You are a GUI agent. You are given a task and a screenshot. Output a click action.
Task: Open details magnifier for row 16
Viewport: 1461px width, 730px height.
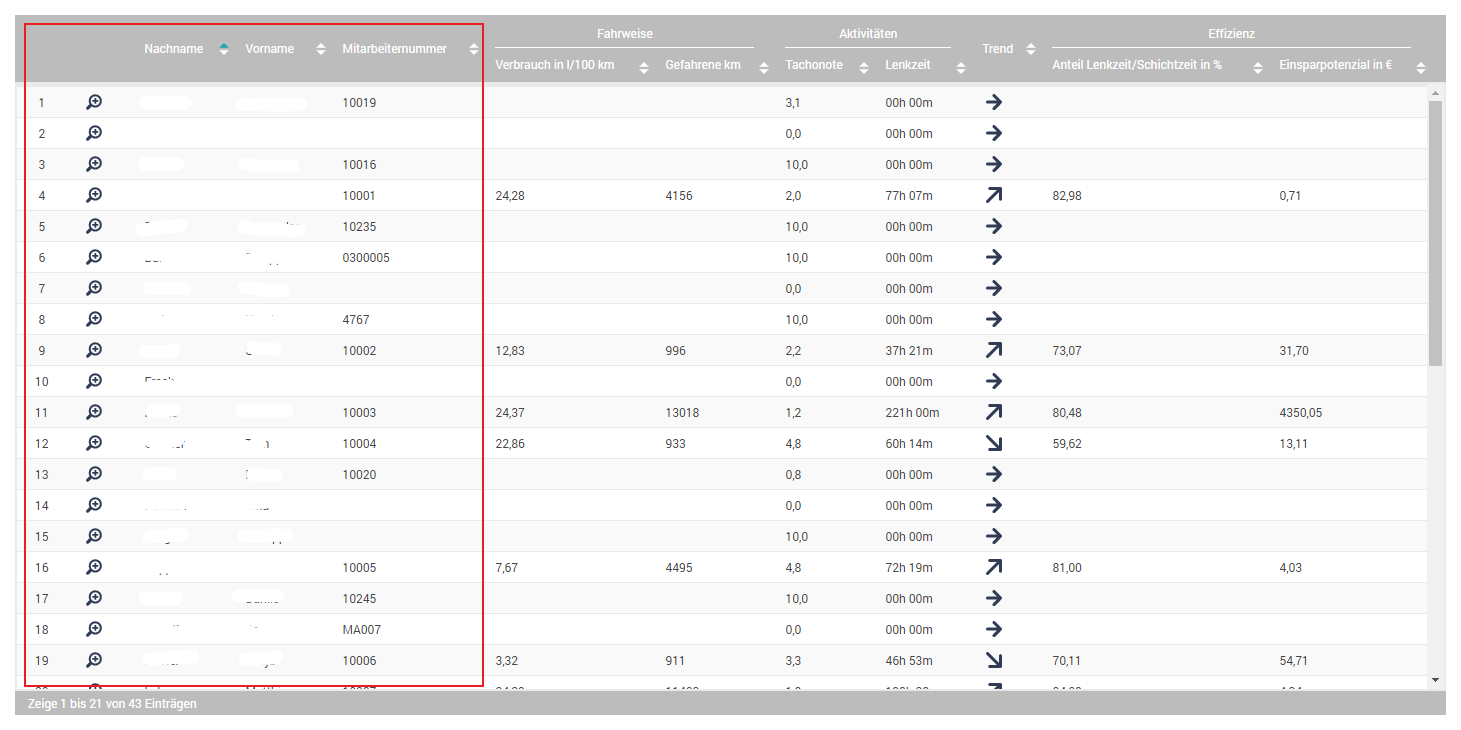coord(94,567)
